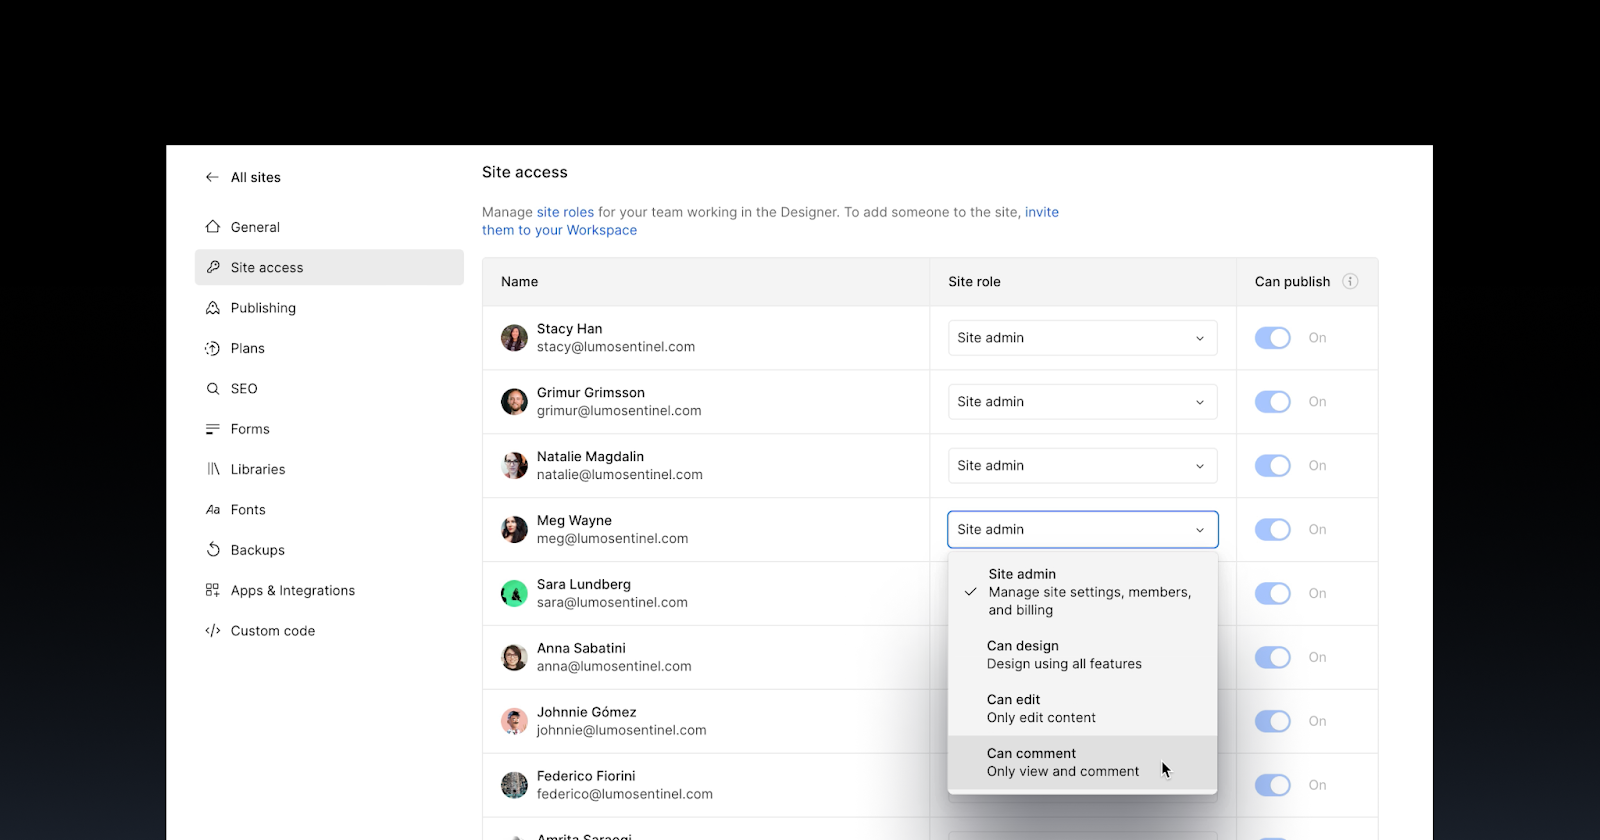
Task: Open SEO magnifier icon in sidebar
Action: tap(212, 389)
